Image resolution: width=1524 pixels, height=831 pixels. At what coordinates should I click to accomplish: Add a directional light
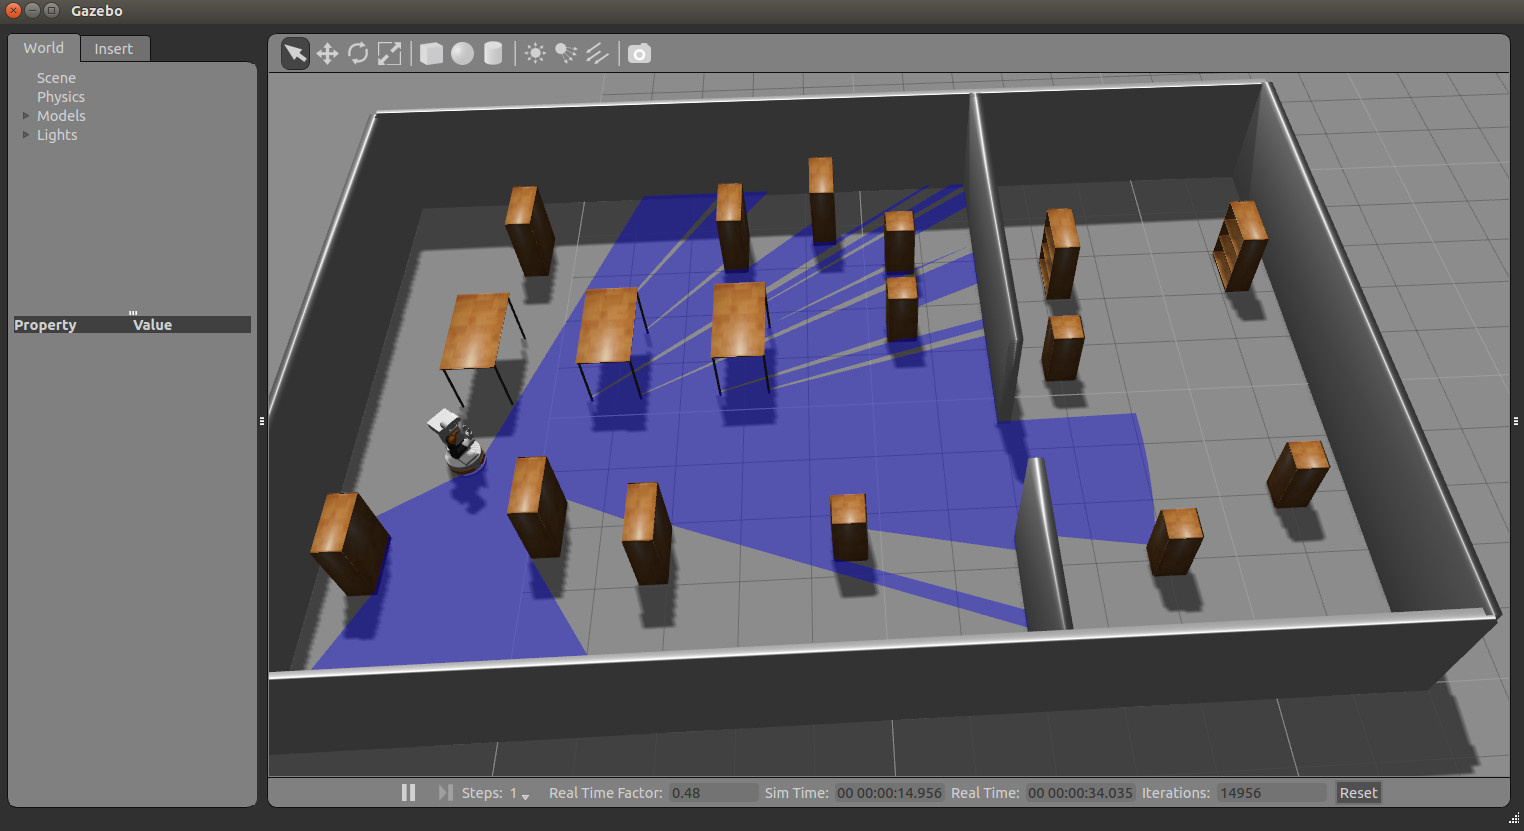point(597,53)
